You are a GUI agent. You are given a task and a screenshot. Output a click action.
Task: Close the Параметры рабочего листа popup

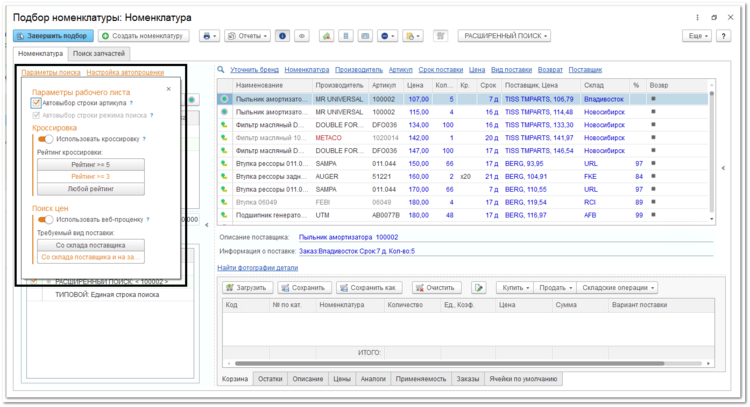pos(168,89)
